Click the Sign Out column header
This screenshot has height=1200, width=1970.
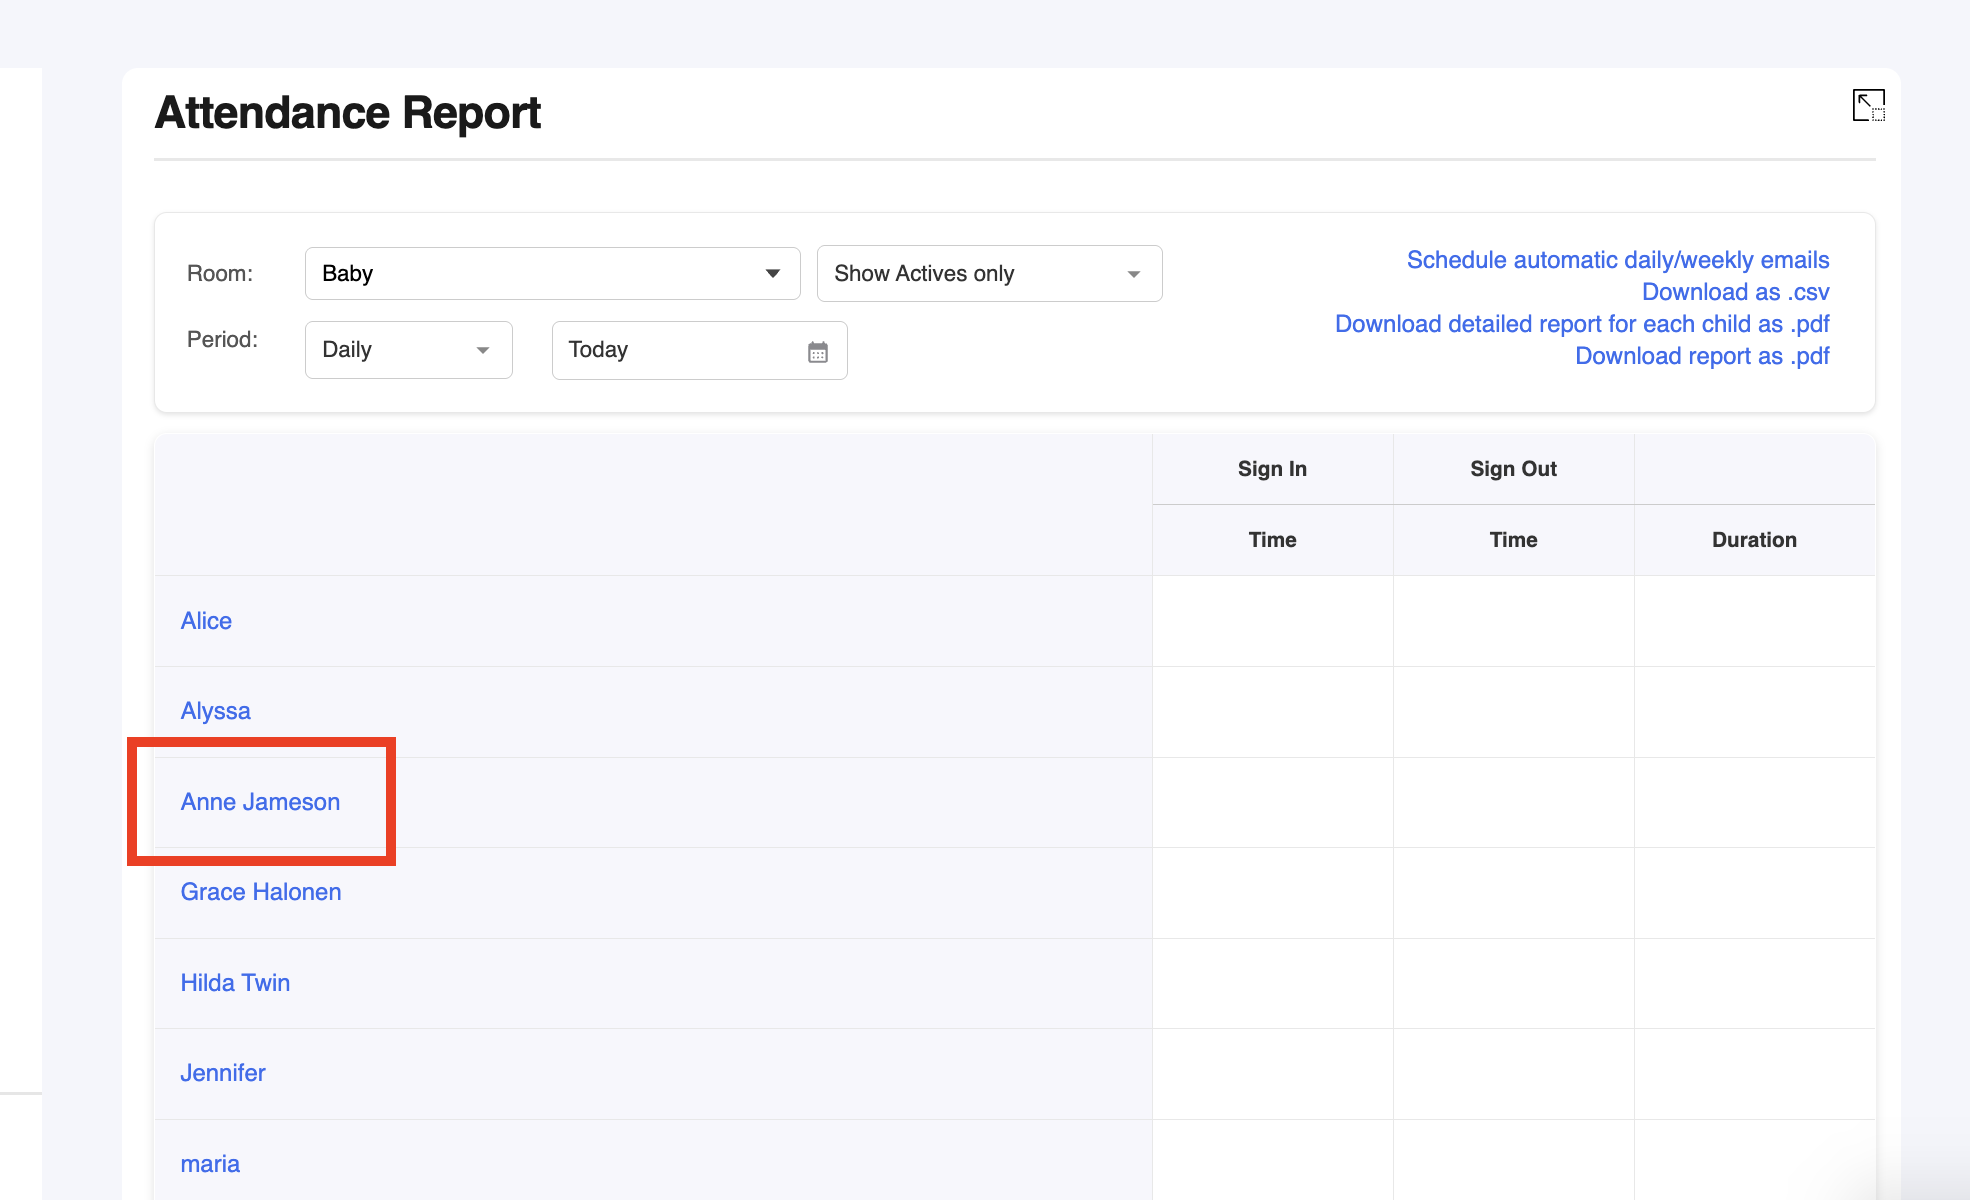(x=1513, y=469)
